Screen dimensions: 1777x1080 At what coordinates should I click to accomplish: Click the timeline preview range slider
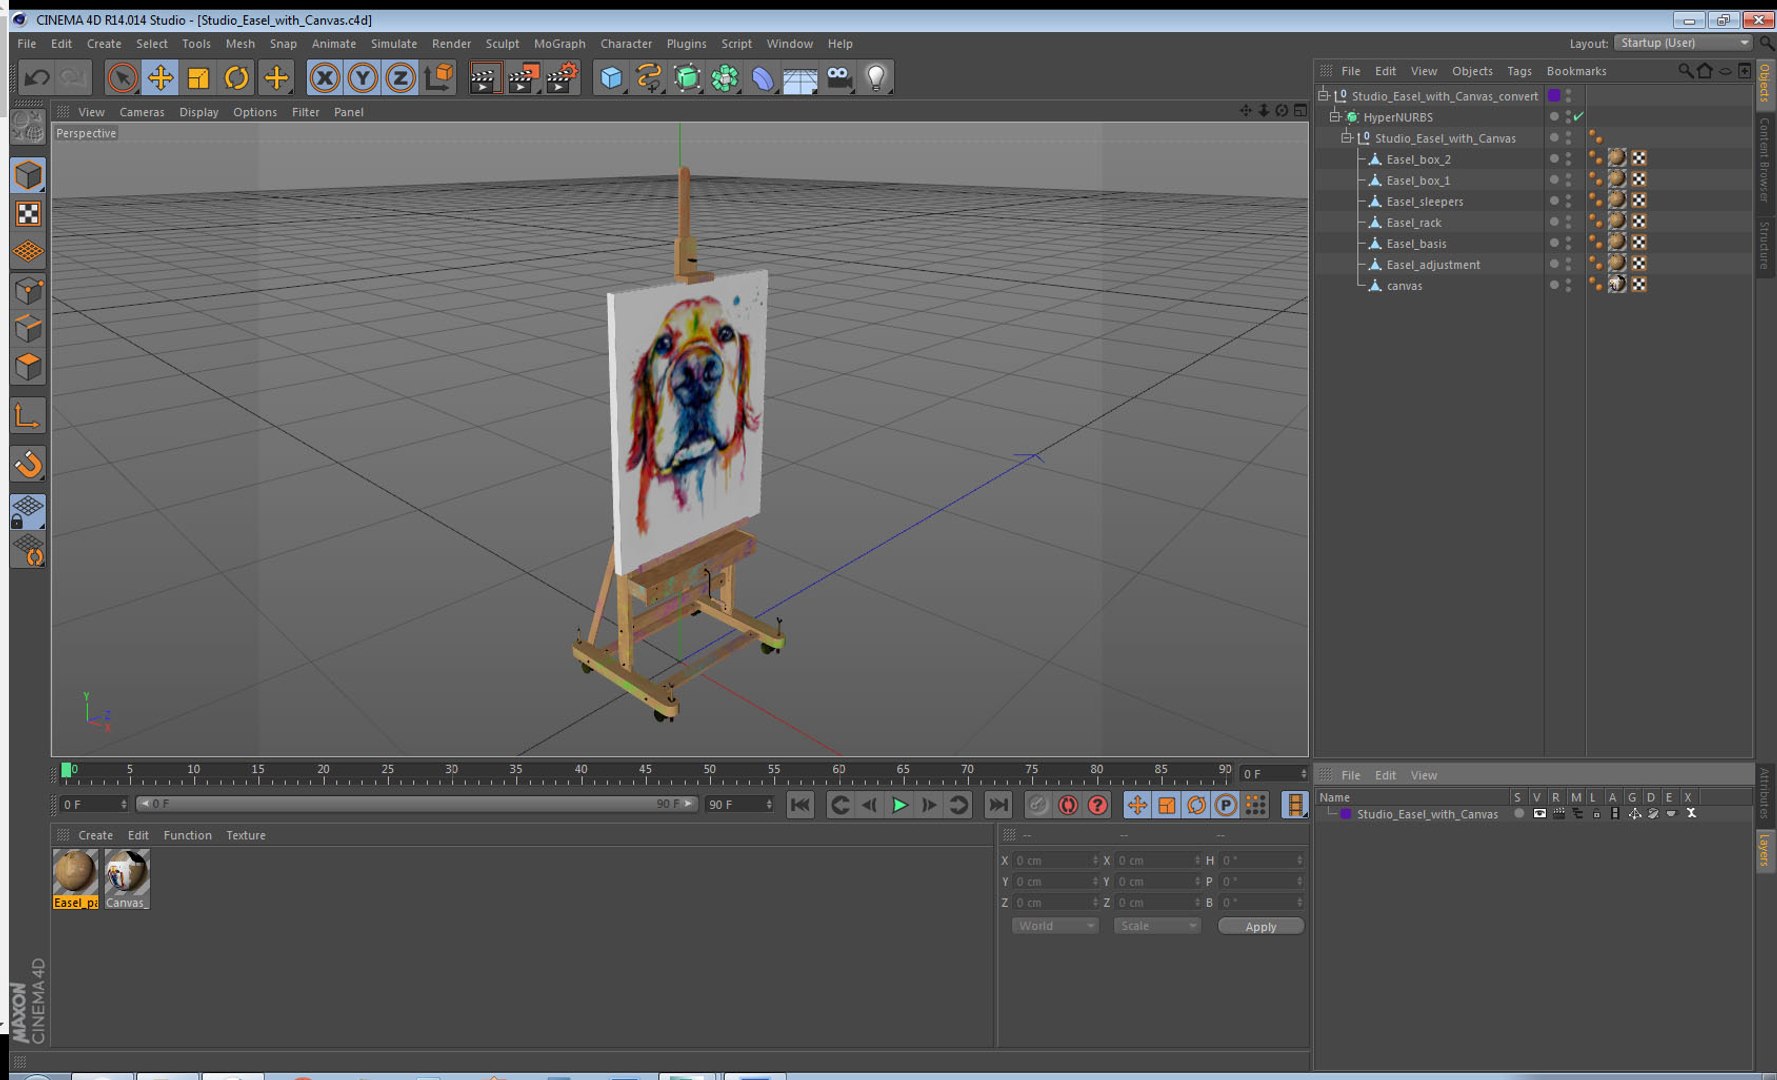pos(415,804)
